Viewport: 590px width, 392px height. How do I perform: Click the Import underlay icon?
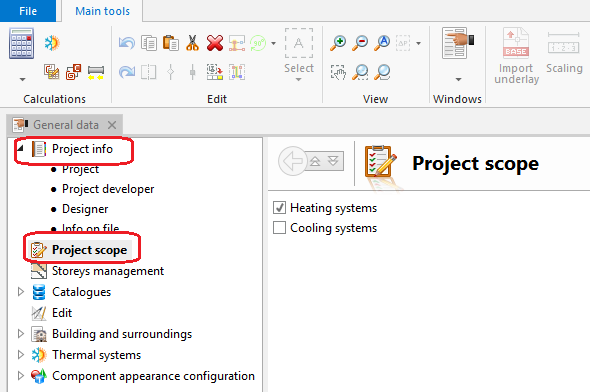coord(516,43)
